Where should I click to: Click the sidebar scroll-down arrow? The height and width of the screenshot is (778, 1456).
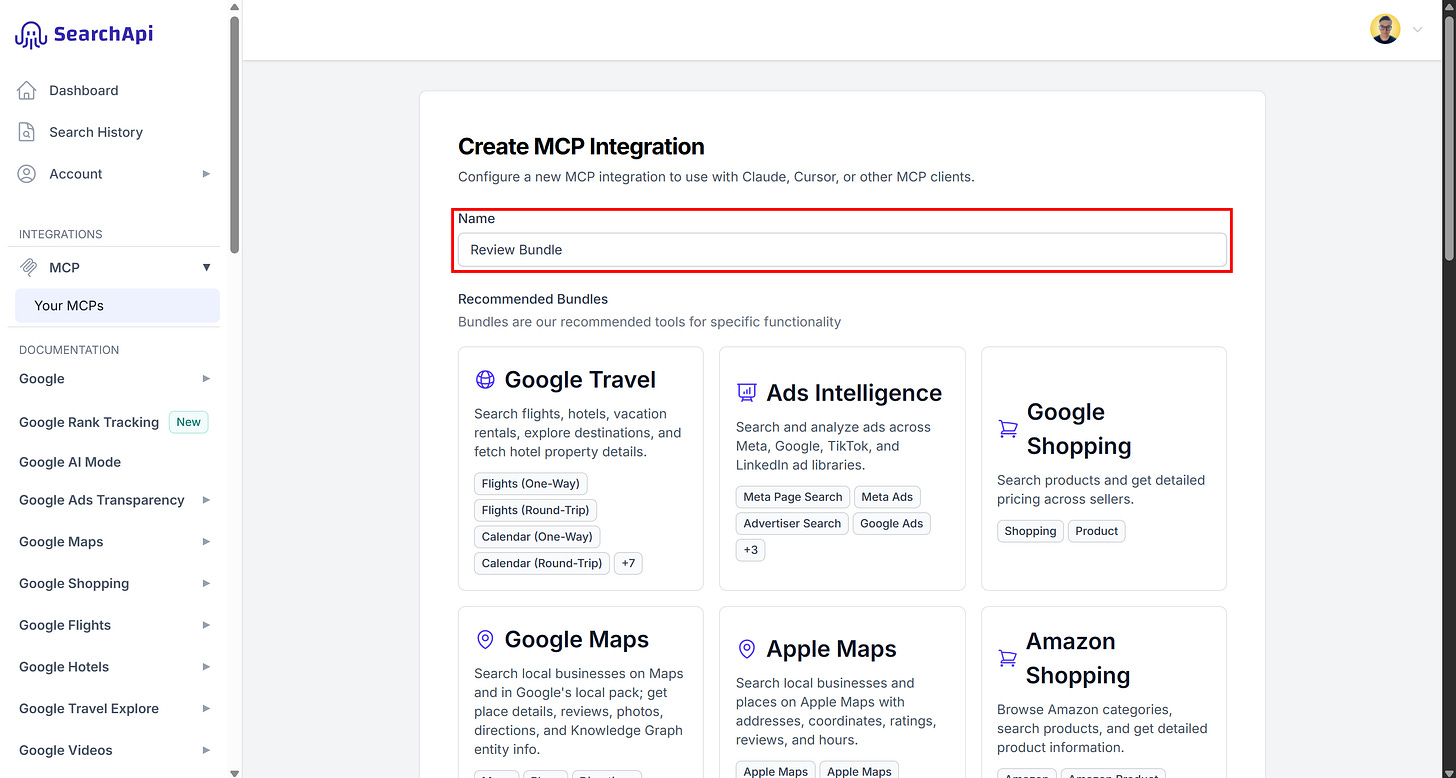tap(235, 772)
